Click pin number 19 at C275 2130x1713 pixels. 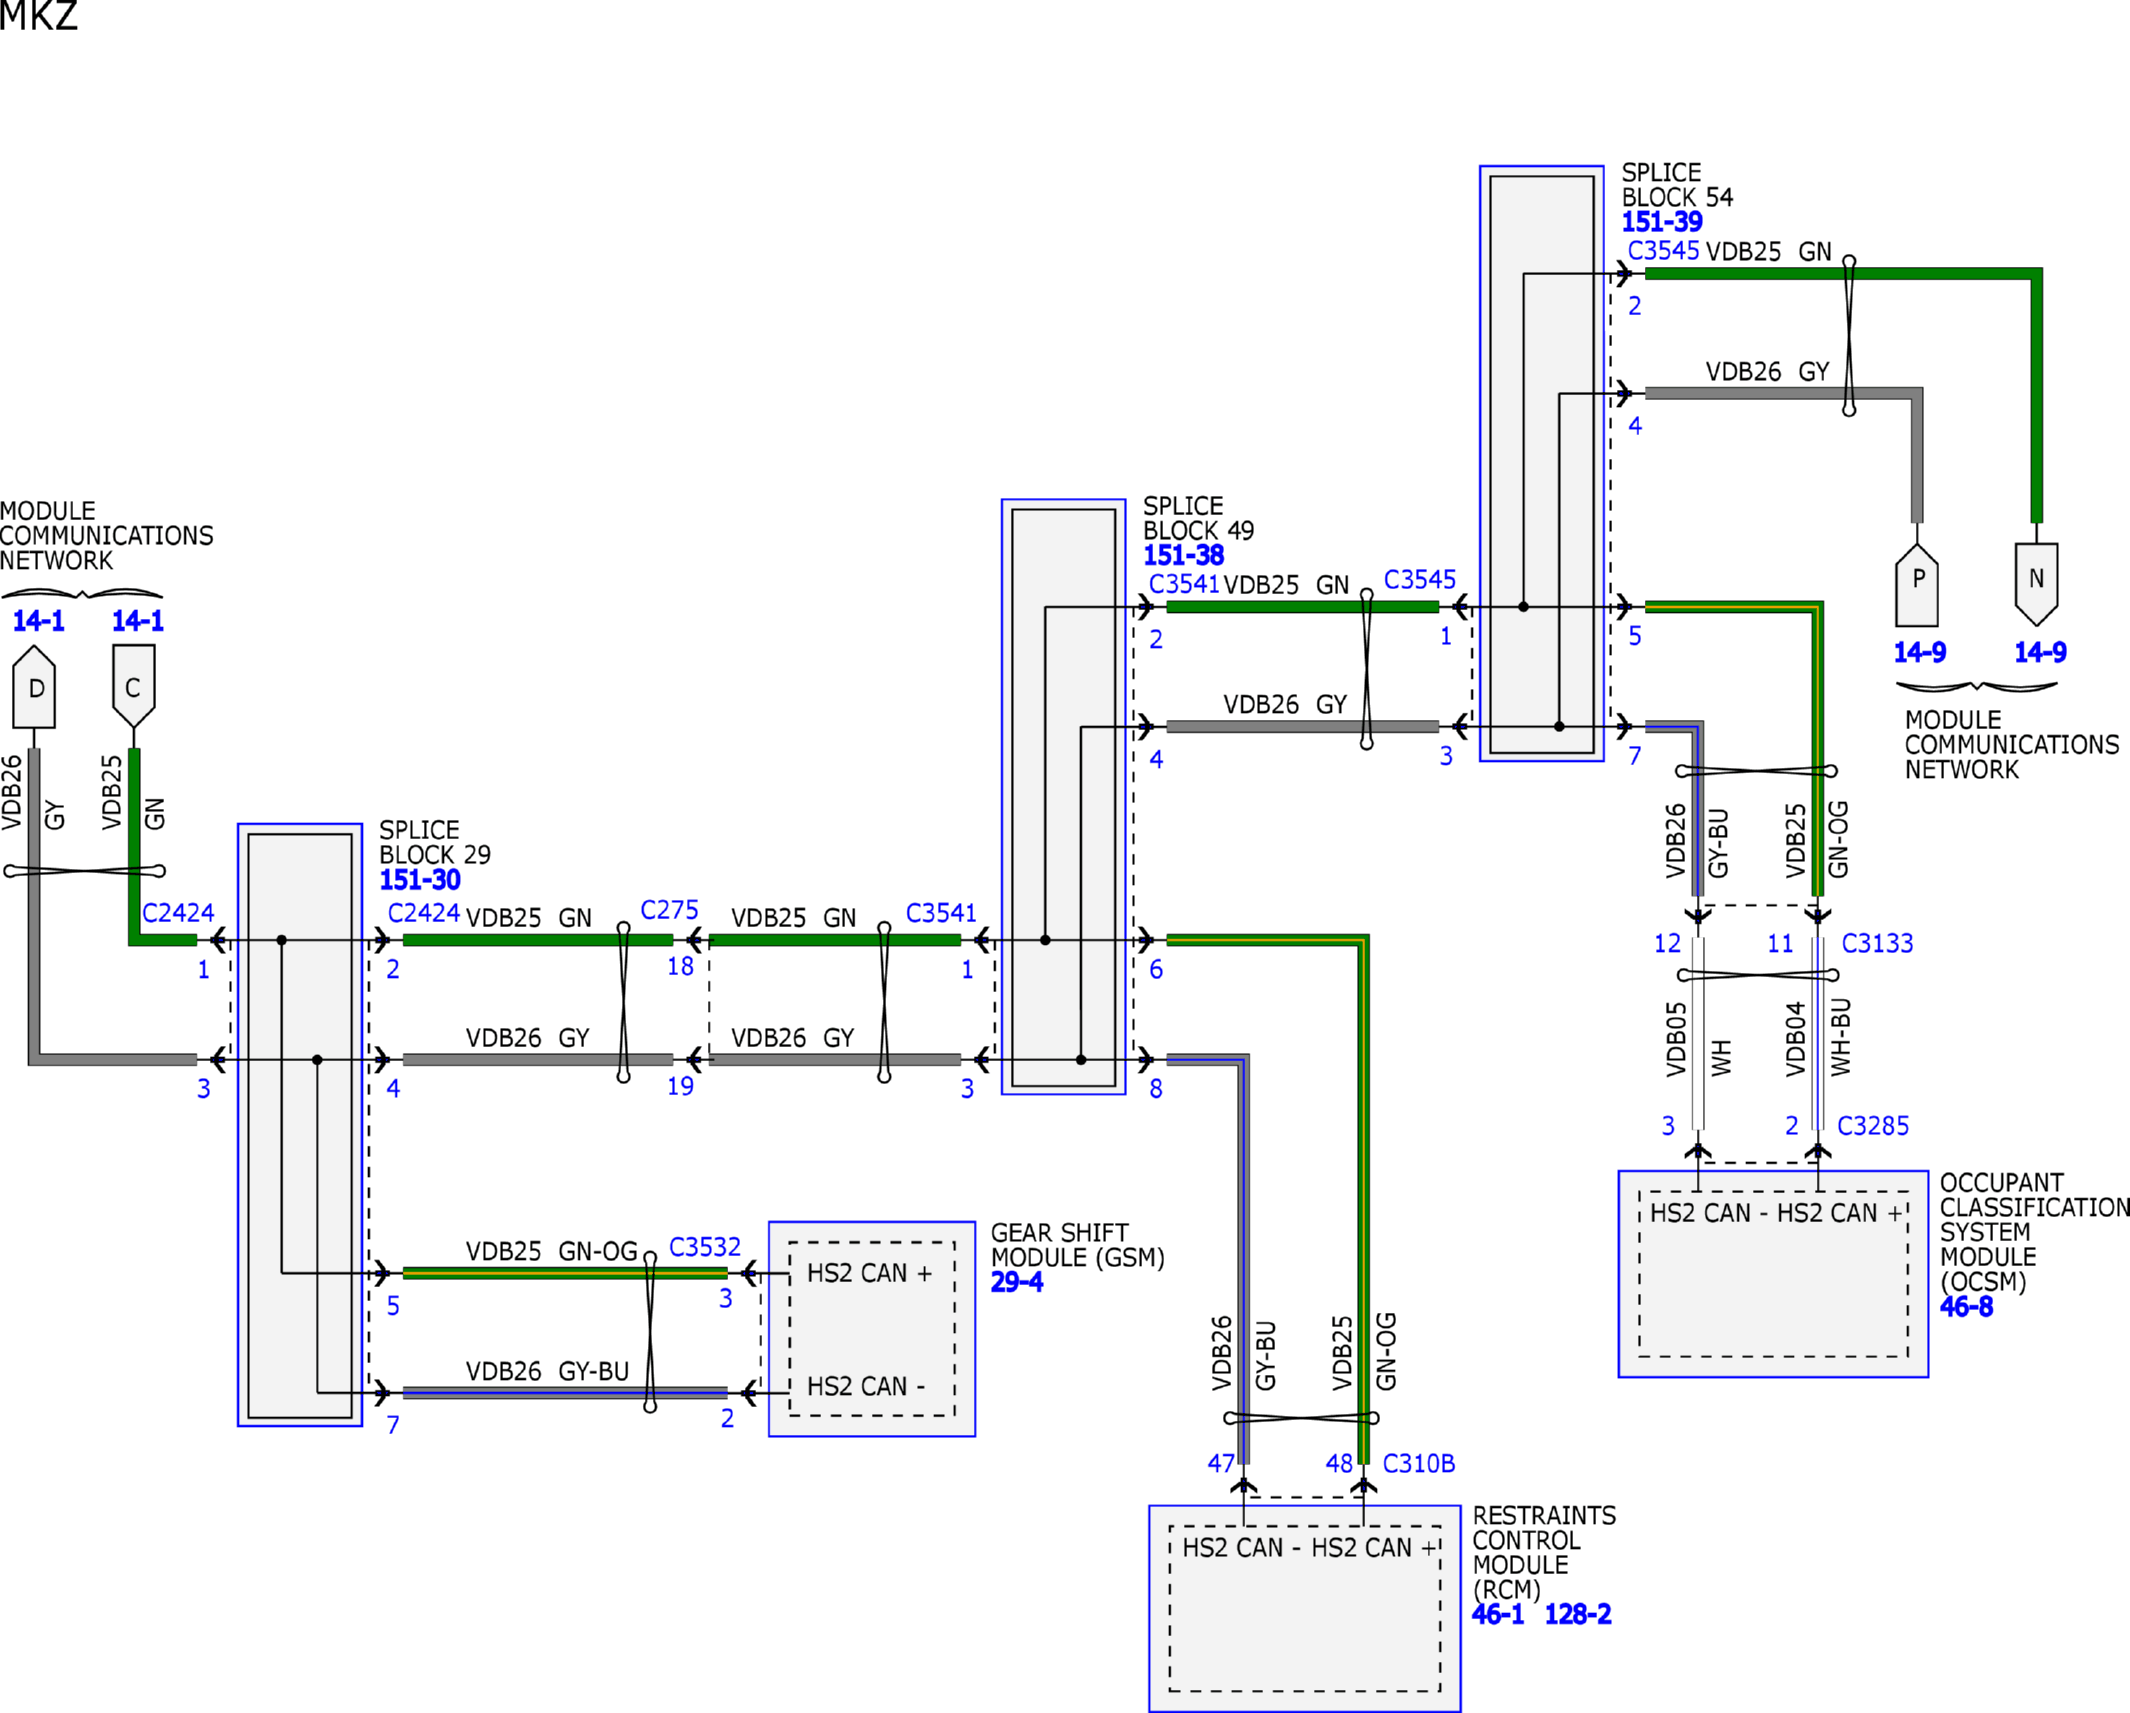tap(680, 1086)
